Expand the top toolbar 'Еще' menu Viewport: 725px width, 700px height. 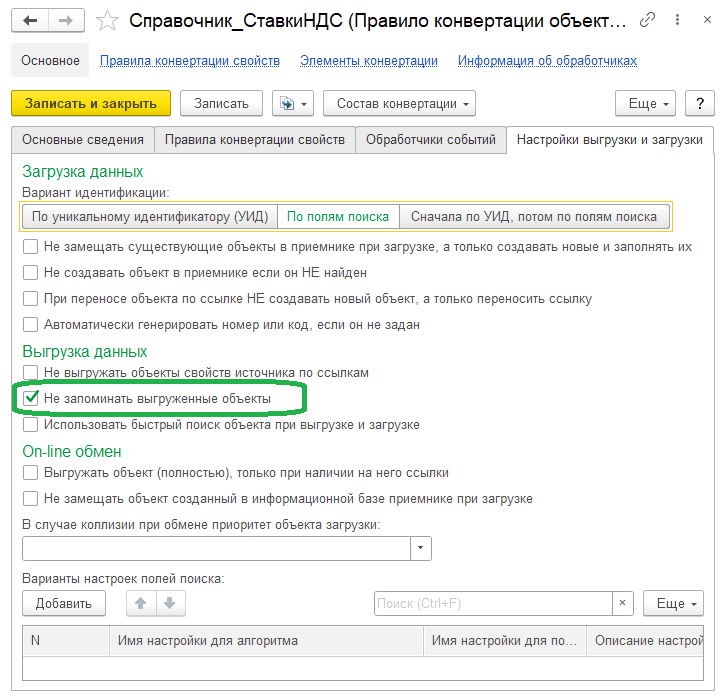[645, 103]
